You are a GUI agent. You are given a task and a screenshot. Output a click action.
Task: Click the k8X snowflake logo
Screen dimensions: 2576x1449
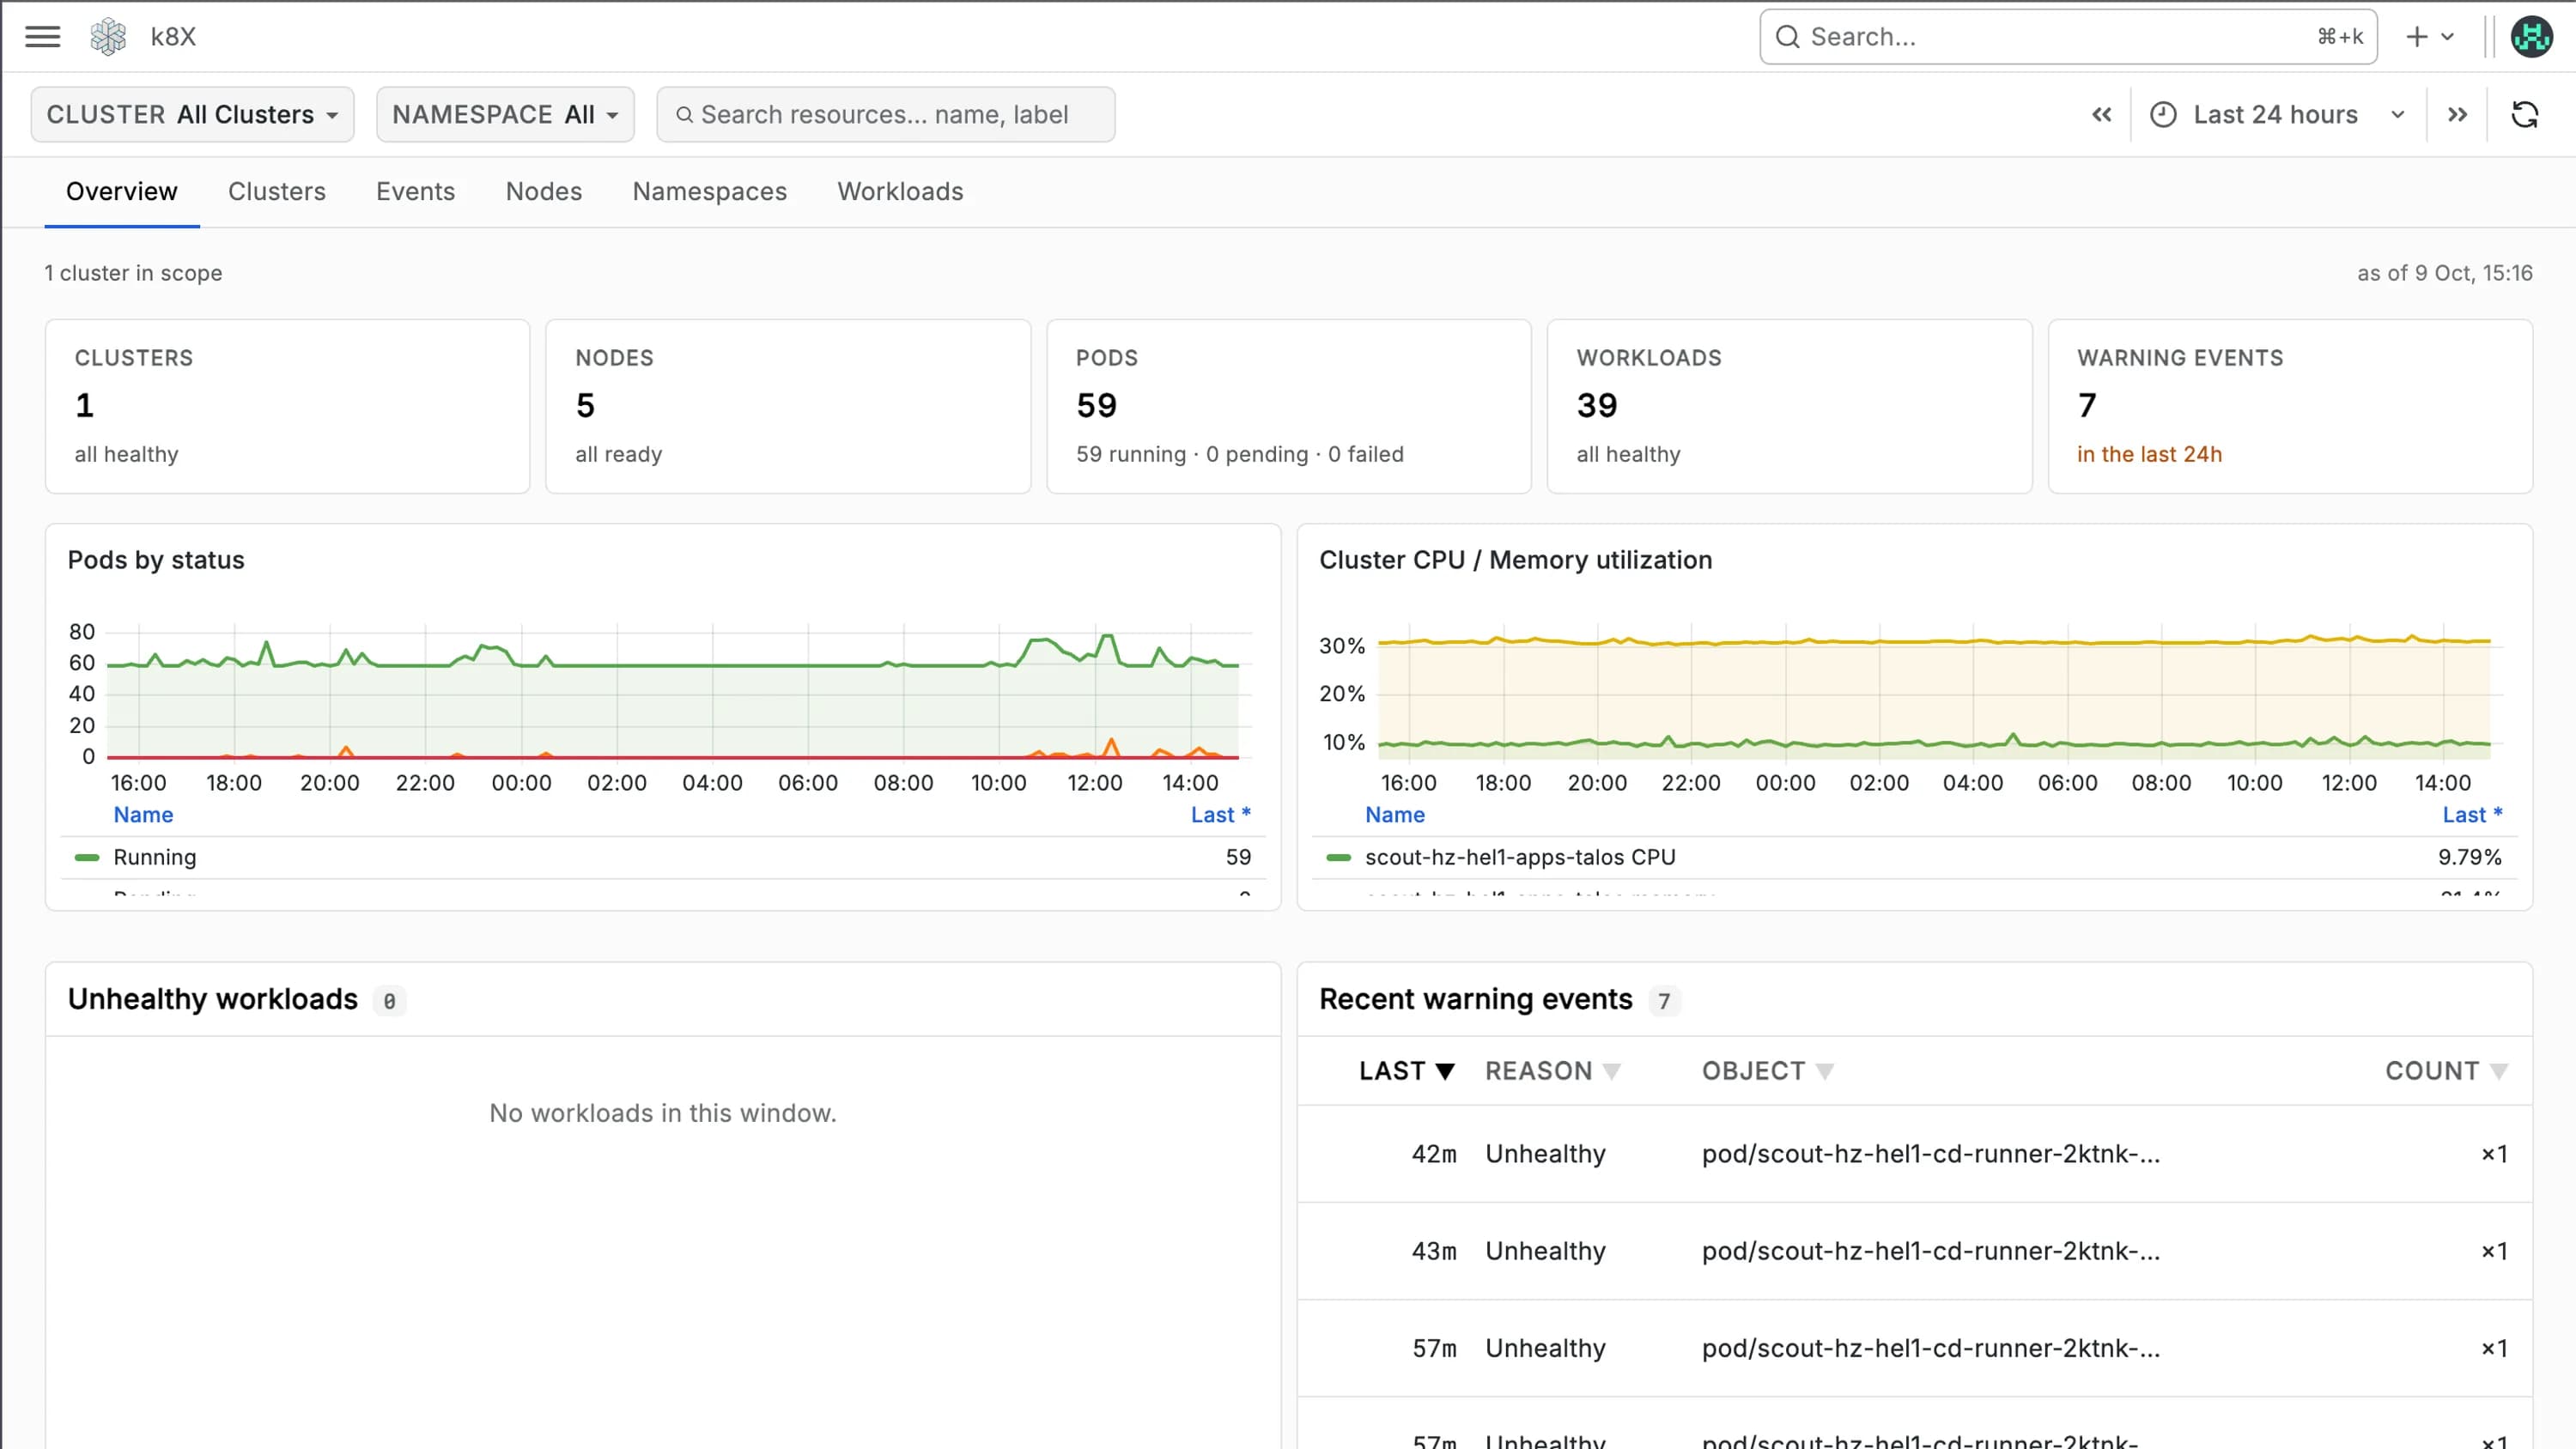[x=108, y=37]
